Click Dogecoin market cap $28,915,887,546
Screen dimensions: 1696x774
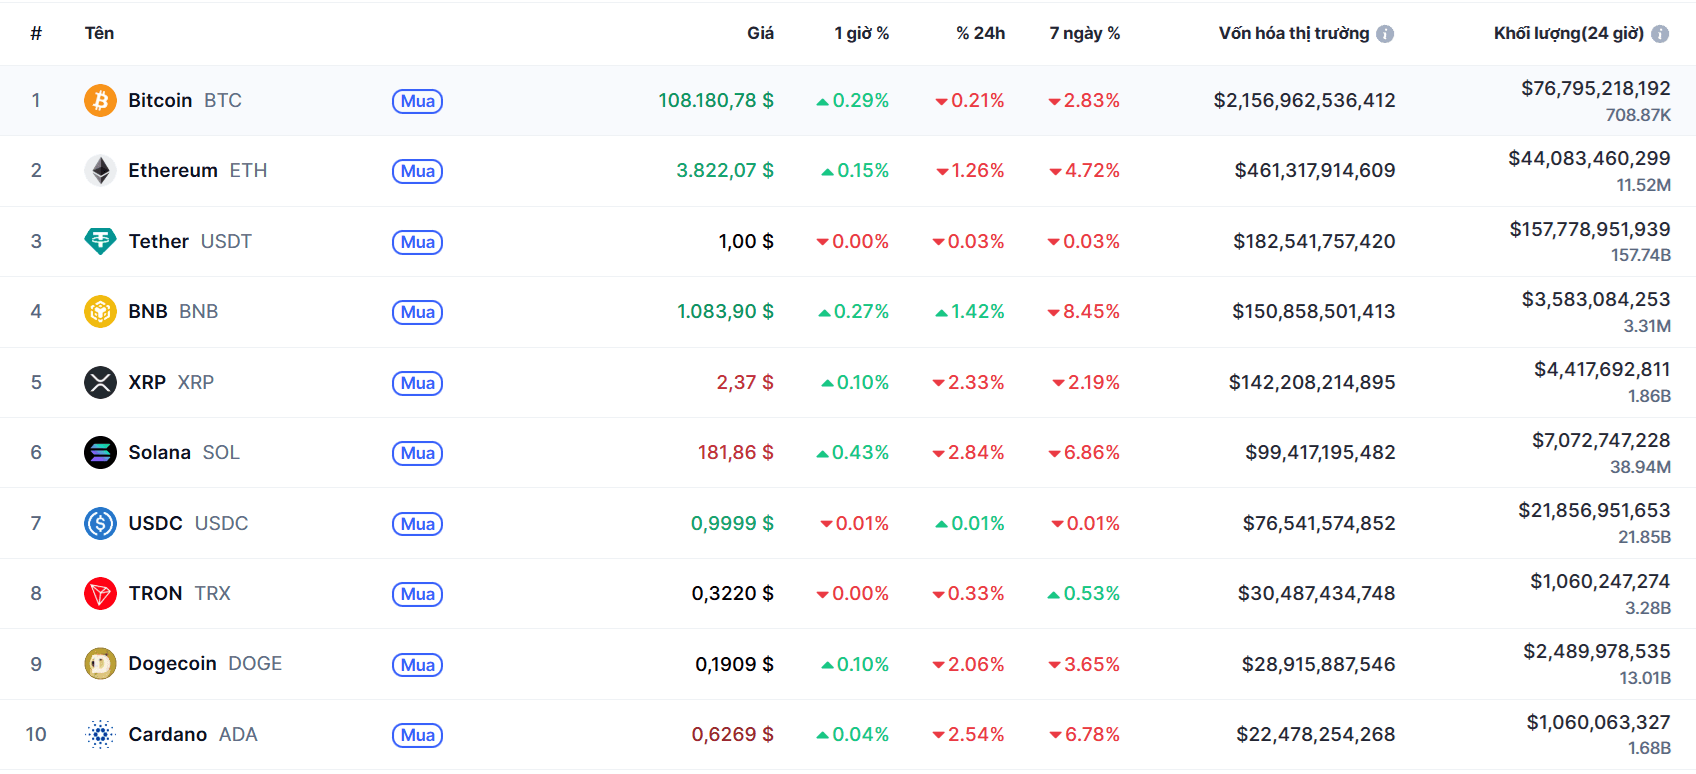click(x=1318, y=664)
